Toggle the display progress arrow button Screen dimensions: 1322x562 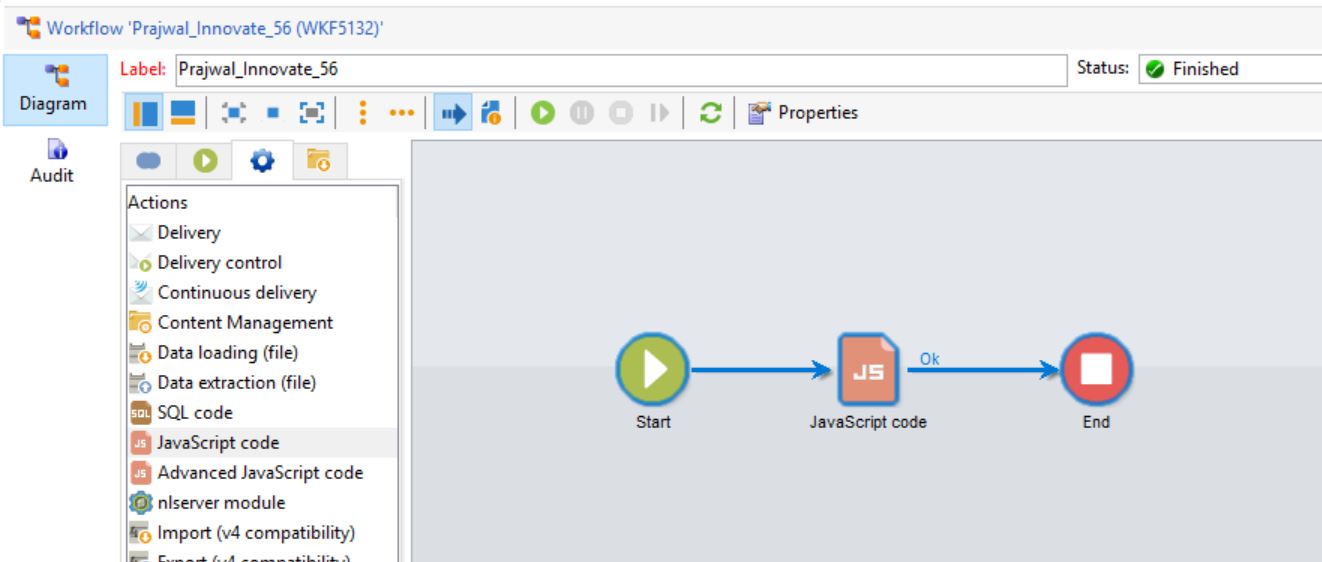point(454,113)
